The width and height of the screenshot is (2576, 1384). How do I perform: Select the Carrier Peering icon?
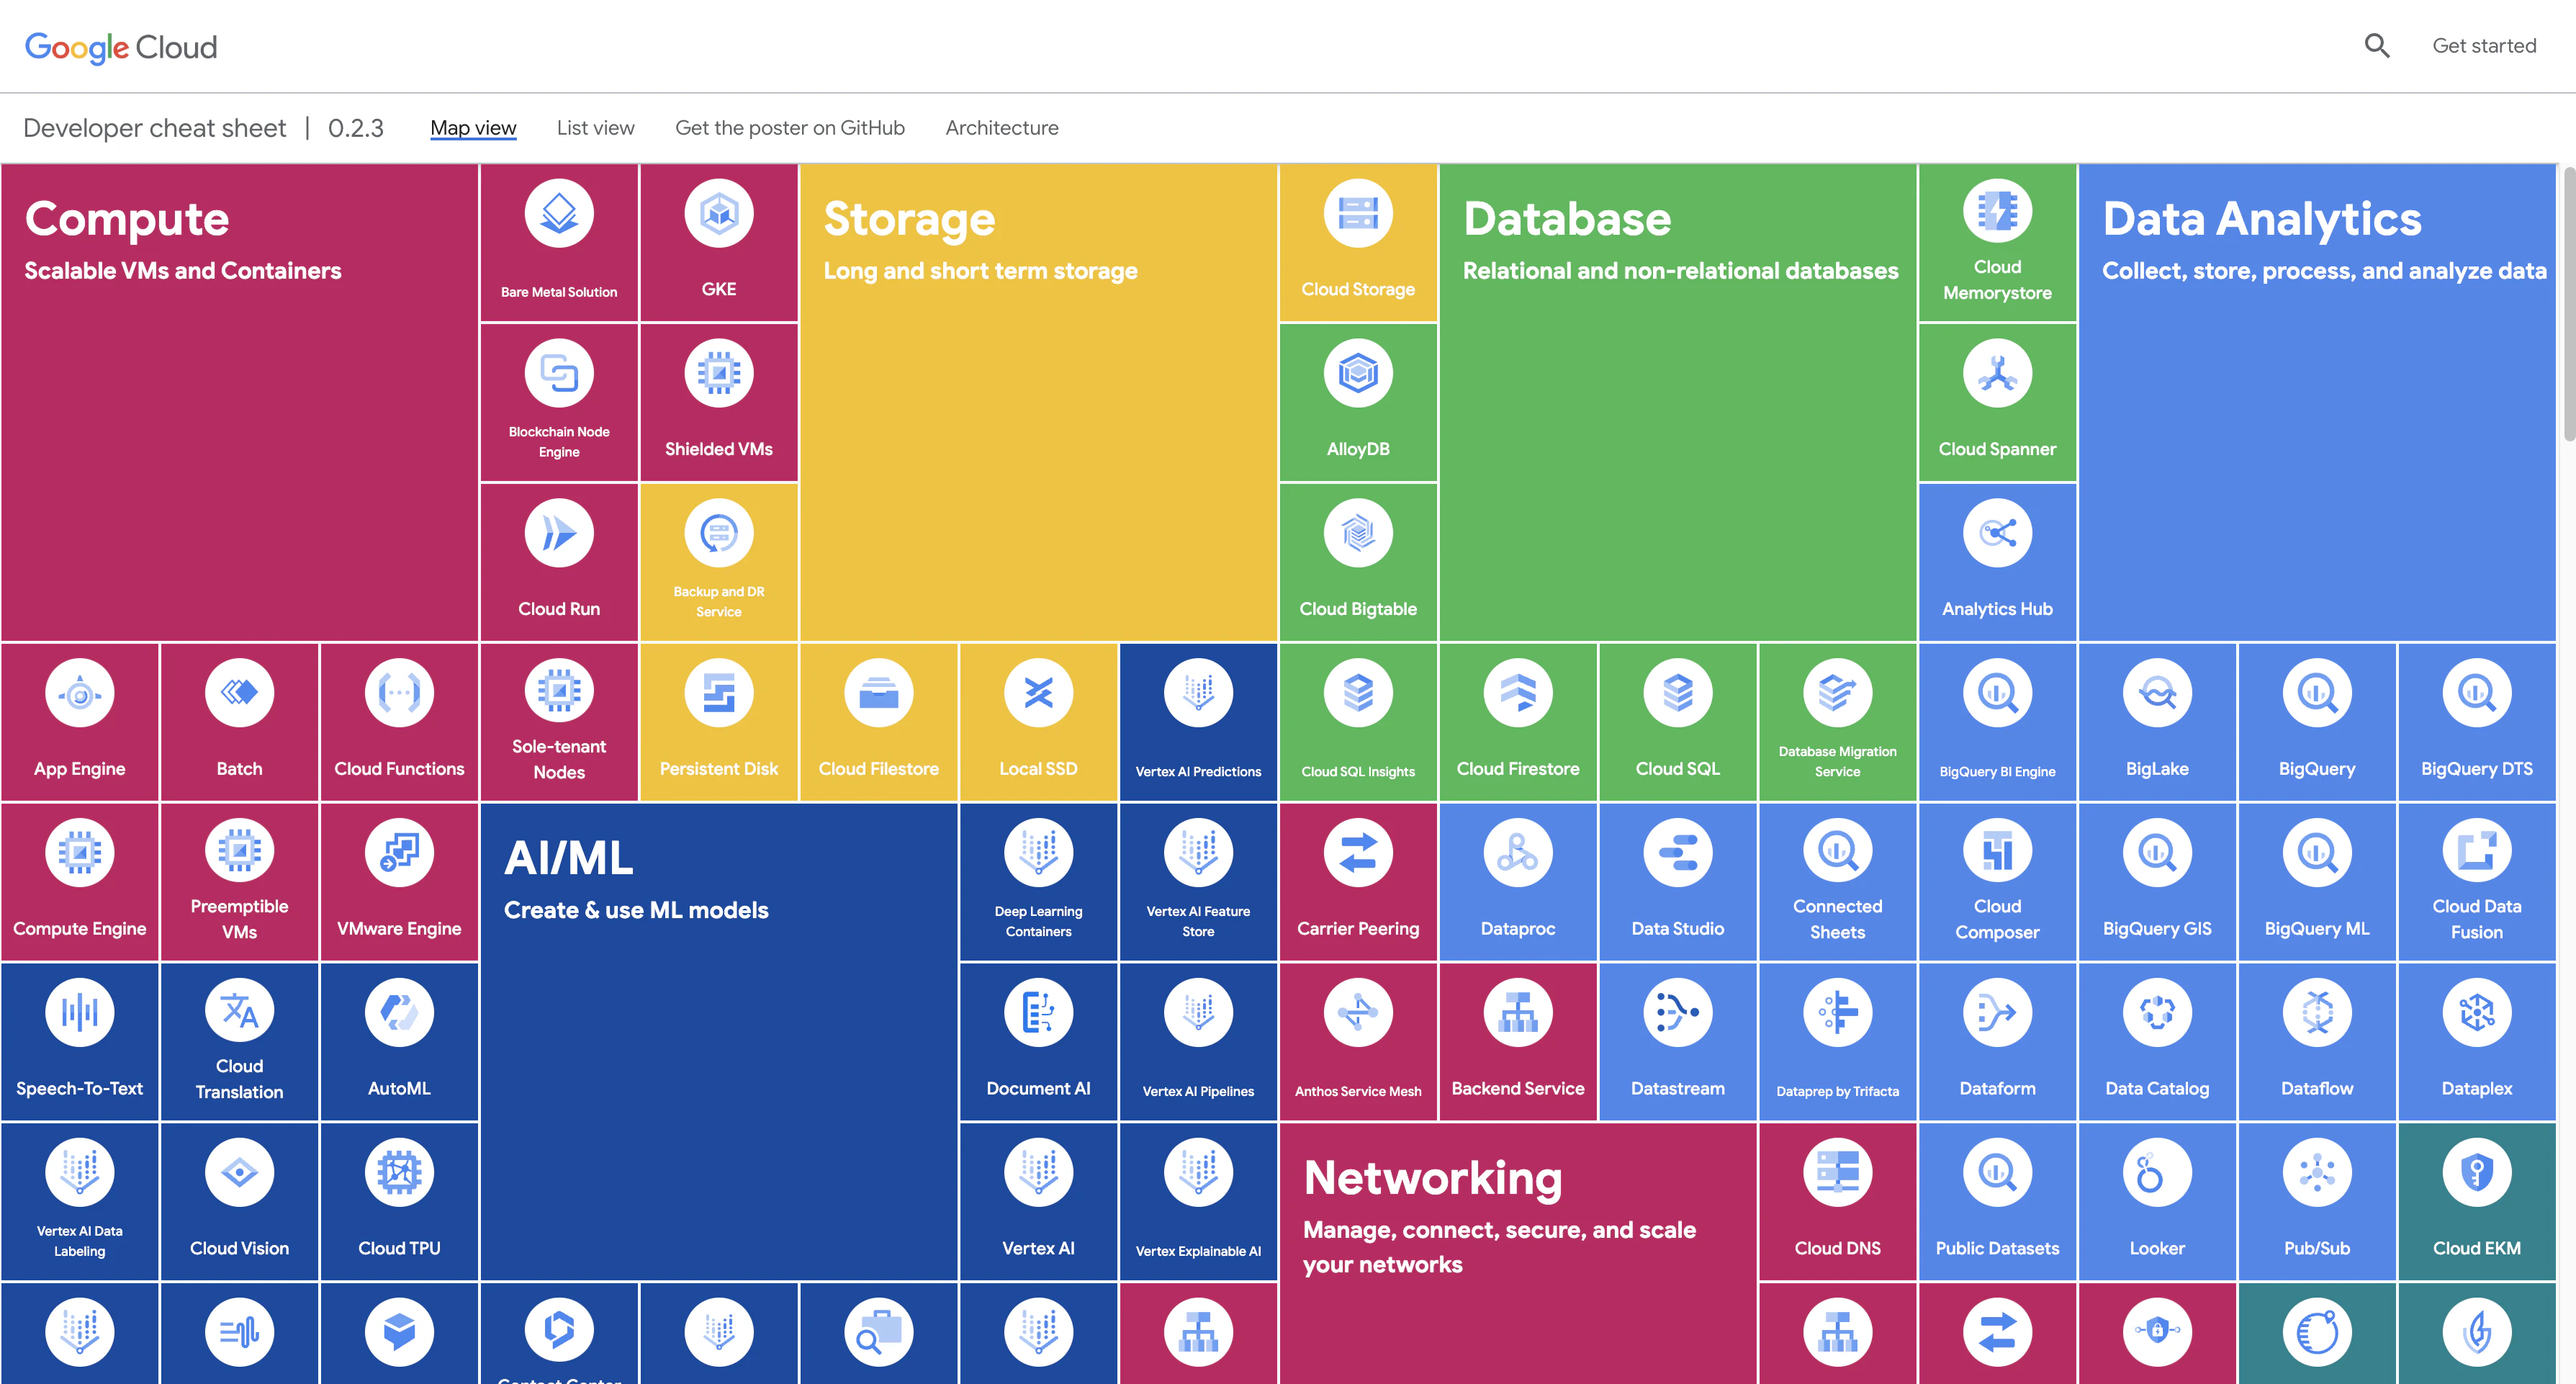point(1358,853)
